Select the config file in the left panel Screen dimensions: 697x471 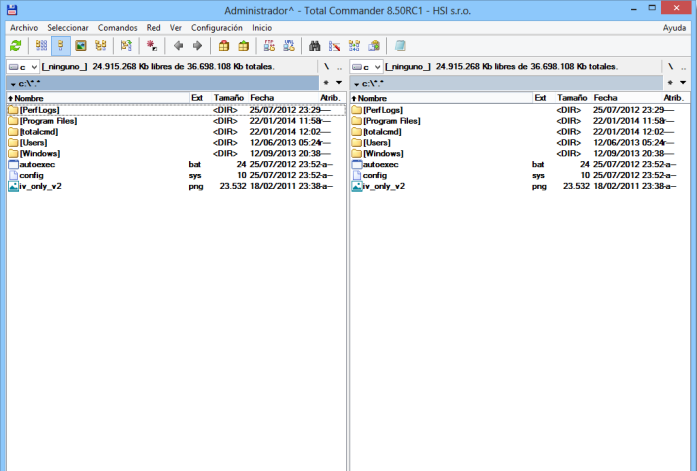(x=176, y=175)
